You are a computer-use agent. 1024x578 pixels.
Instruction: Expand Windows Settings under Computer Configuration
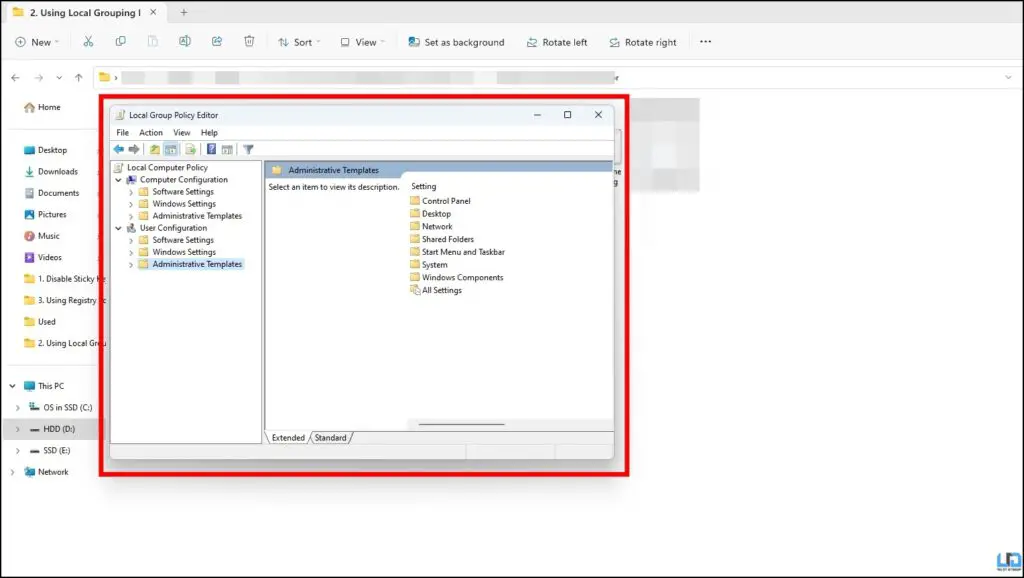pyautogui.click(x=131, y=204)
